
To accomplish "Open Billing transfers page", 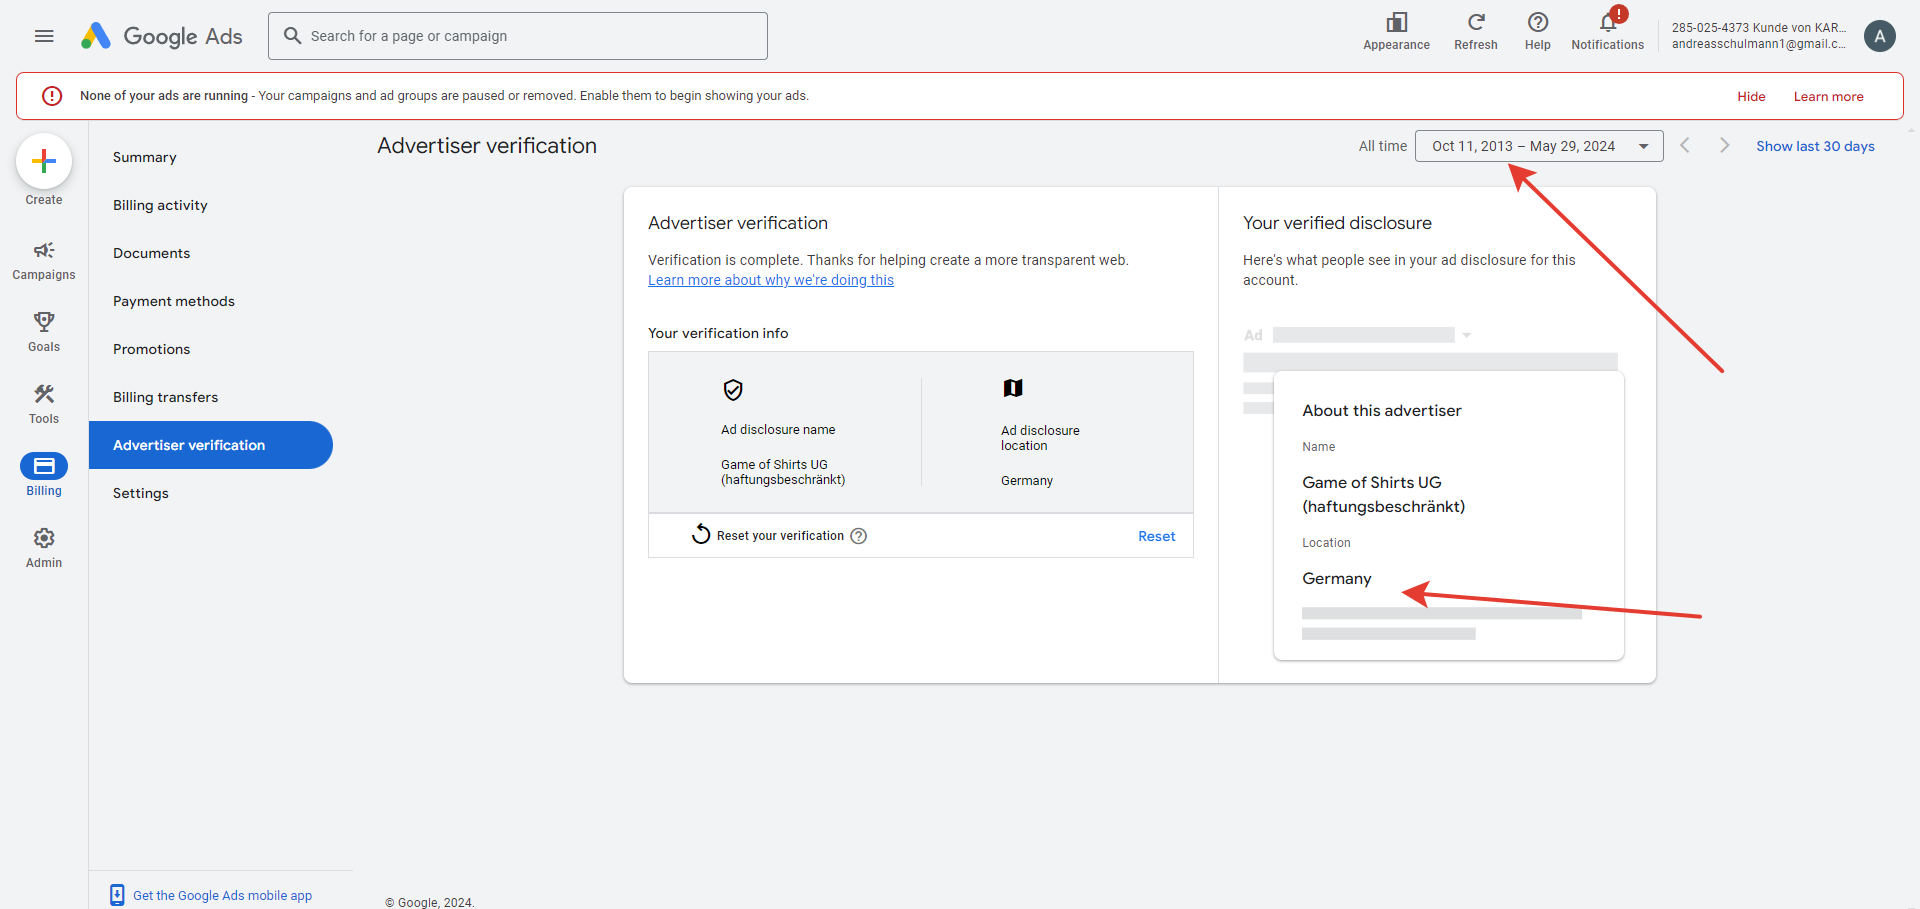I will pos(165,397).
